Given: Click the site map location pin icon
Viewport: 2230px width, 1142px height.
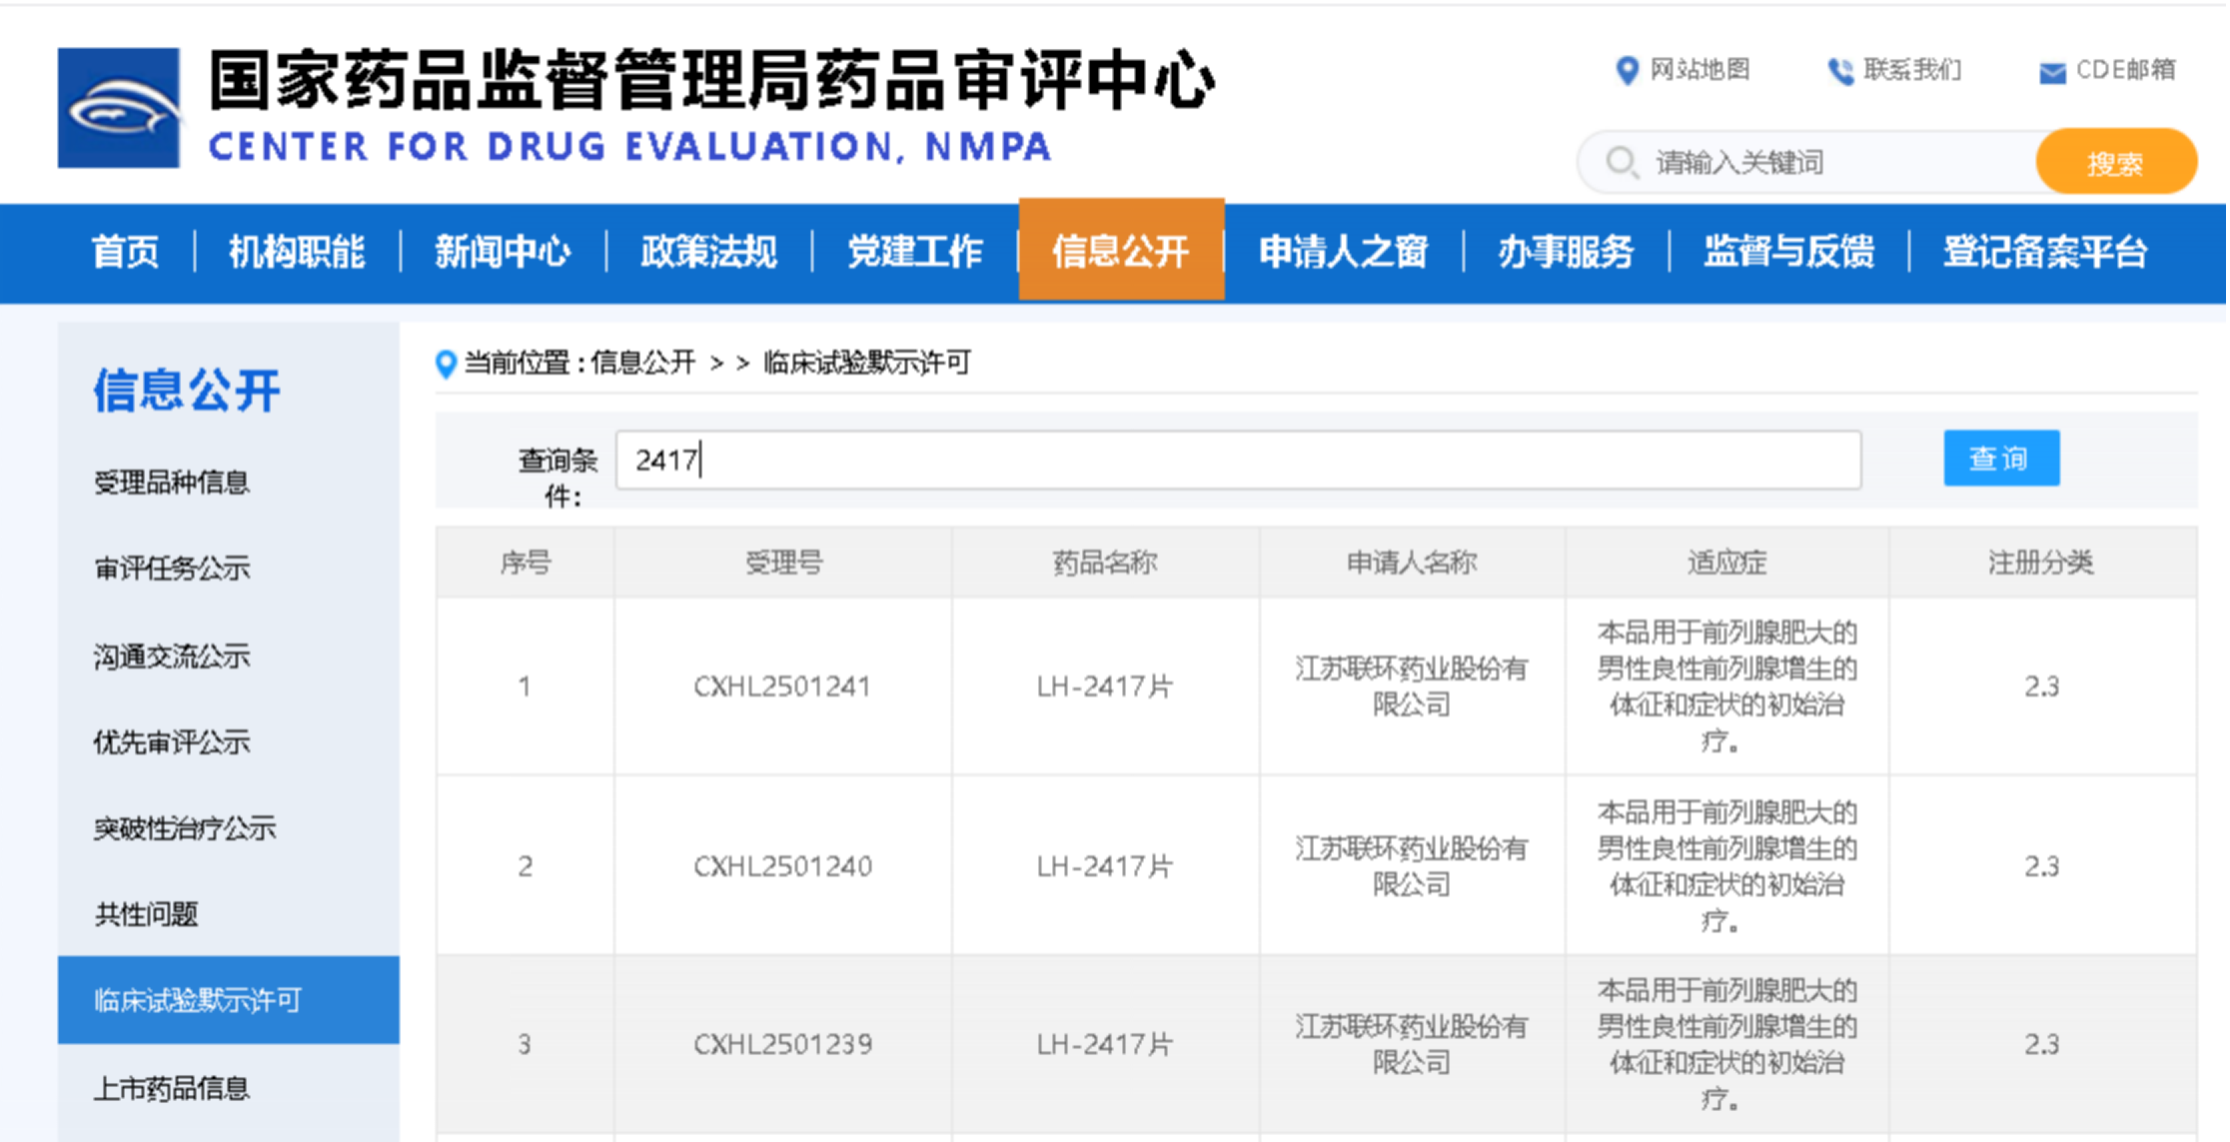Looking at the screenshot, I should (1627, 70).
